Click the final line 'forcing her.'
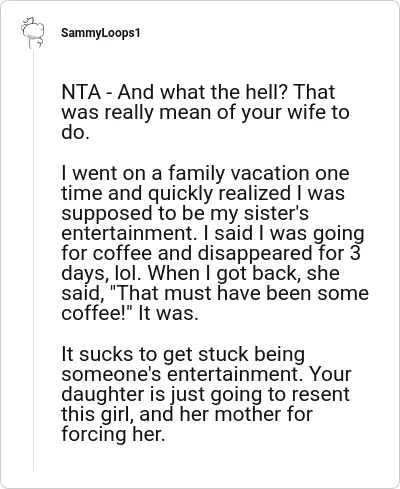 [113, 434]
